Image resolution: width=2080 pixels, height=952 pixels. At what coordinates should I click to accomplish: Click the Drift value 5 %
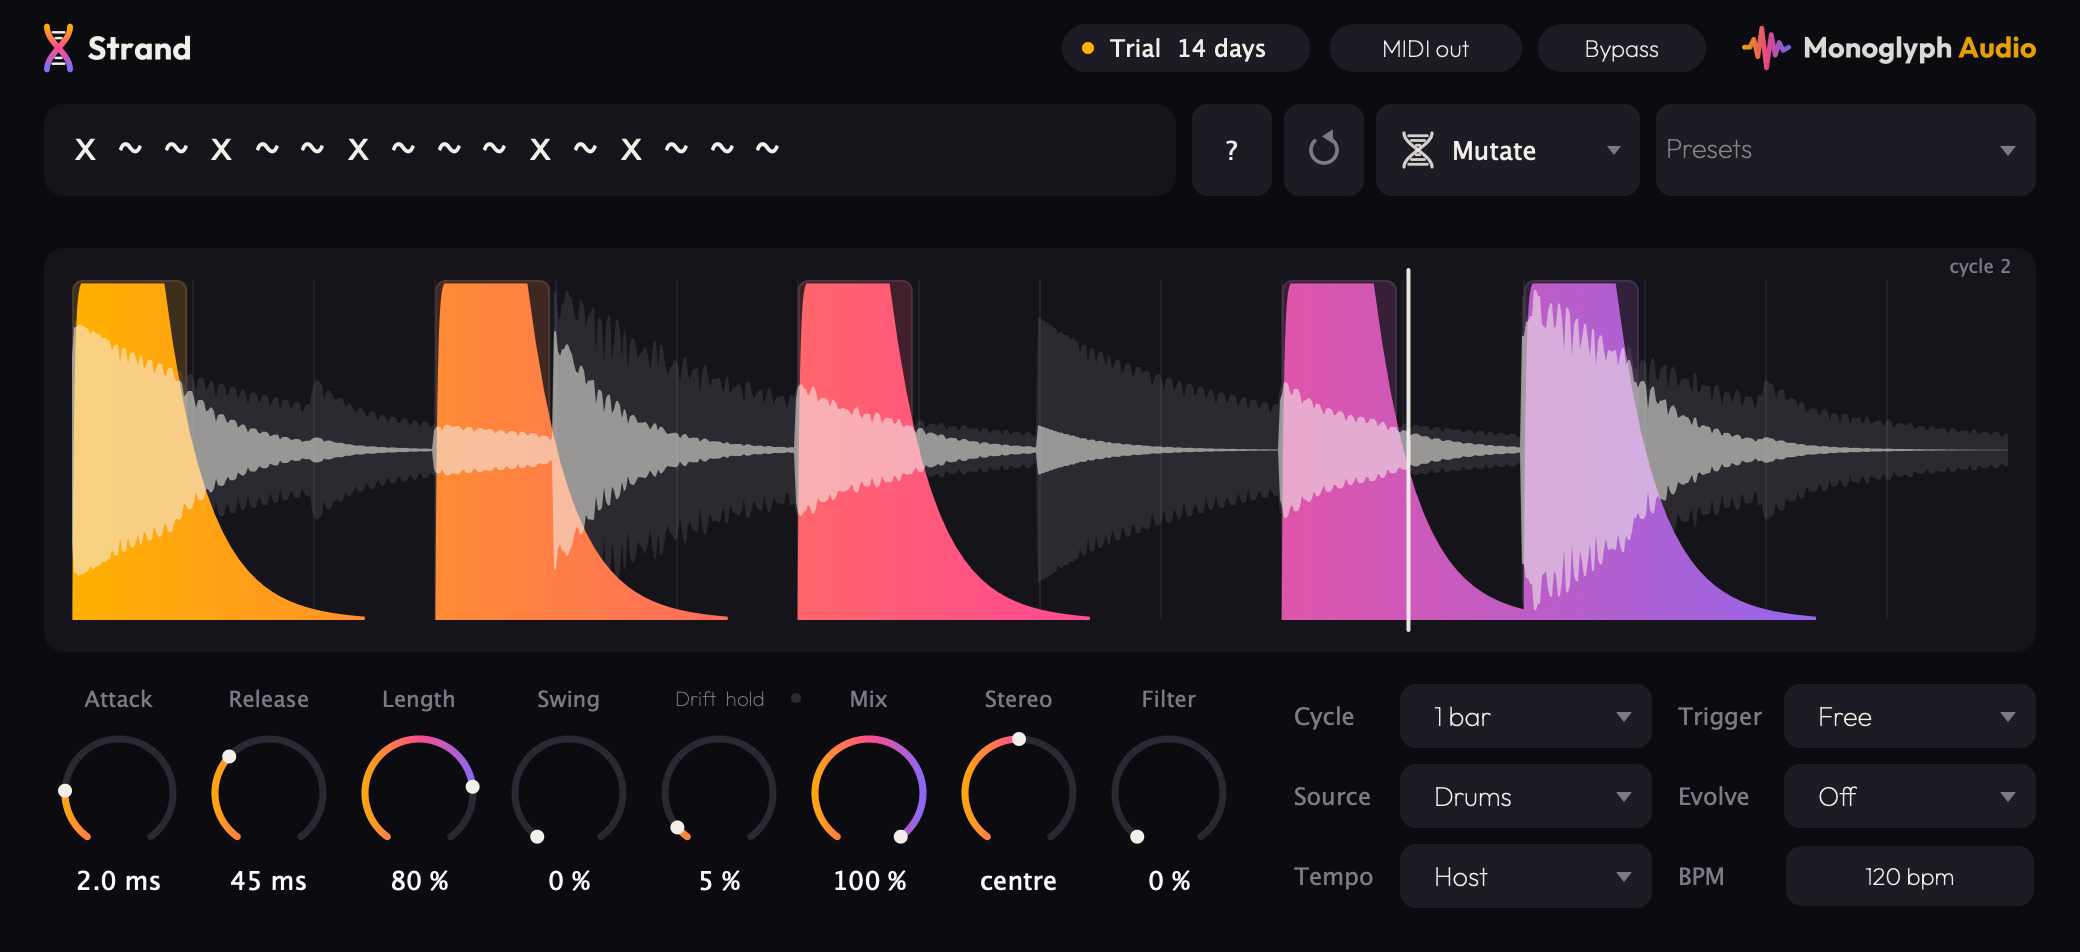[719, 881]
